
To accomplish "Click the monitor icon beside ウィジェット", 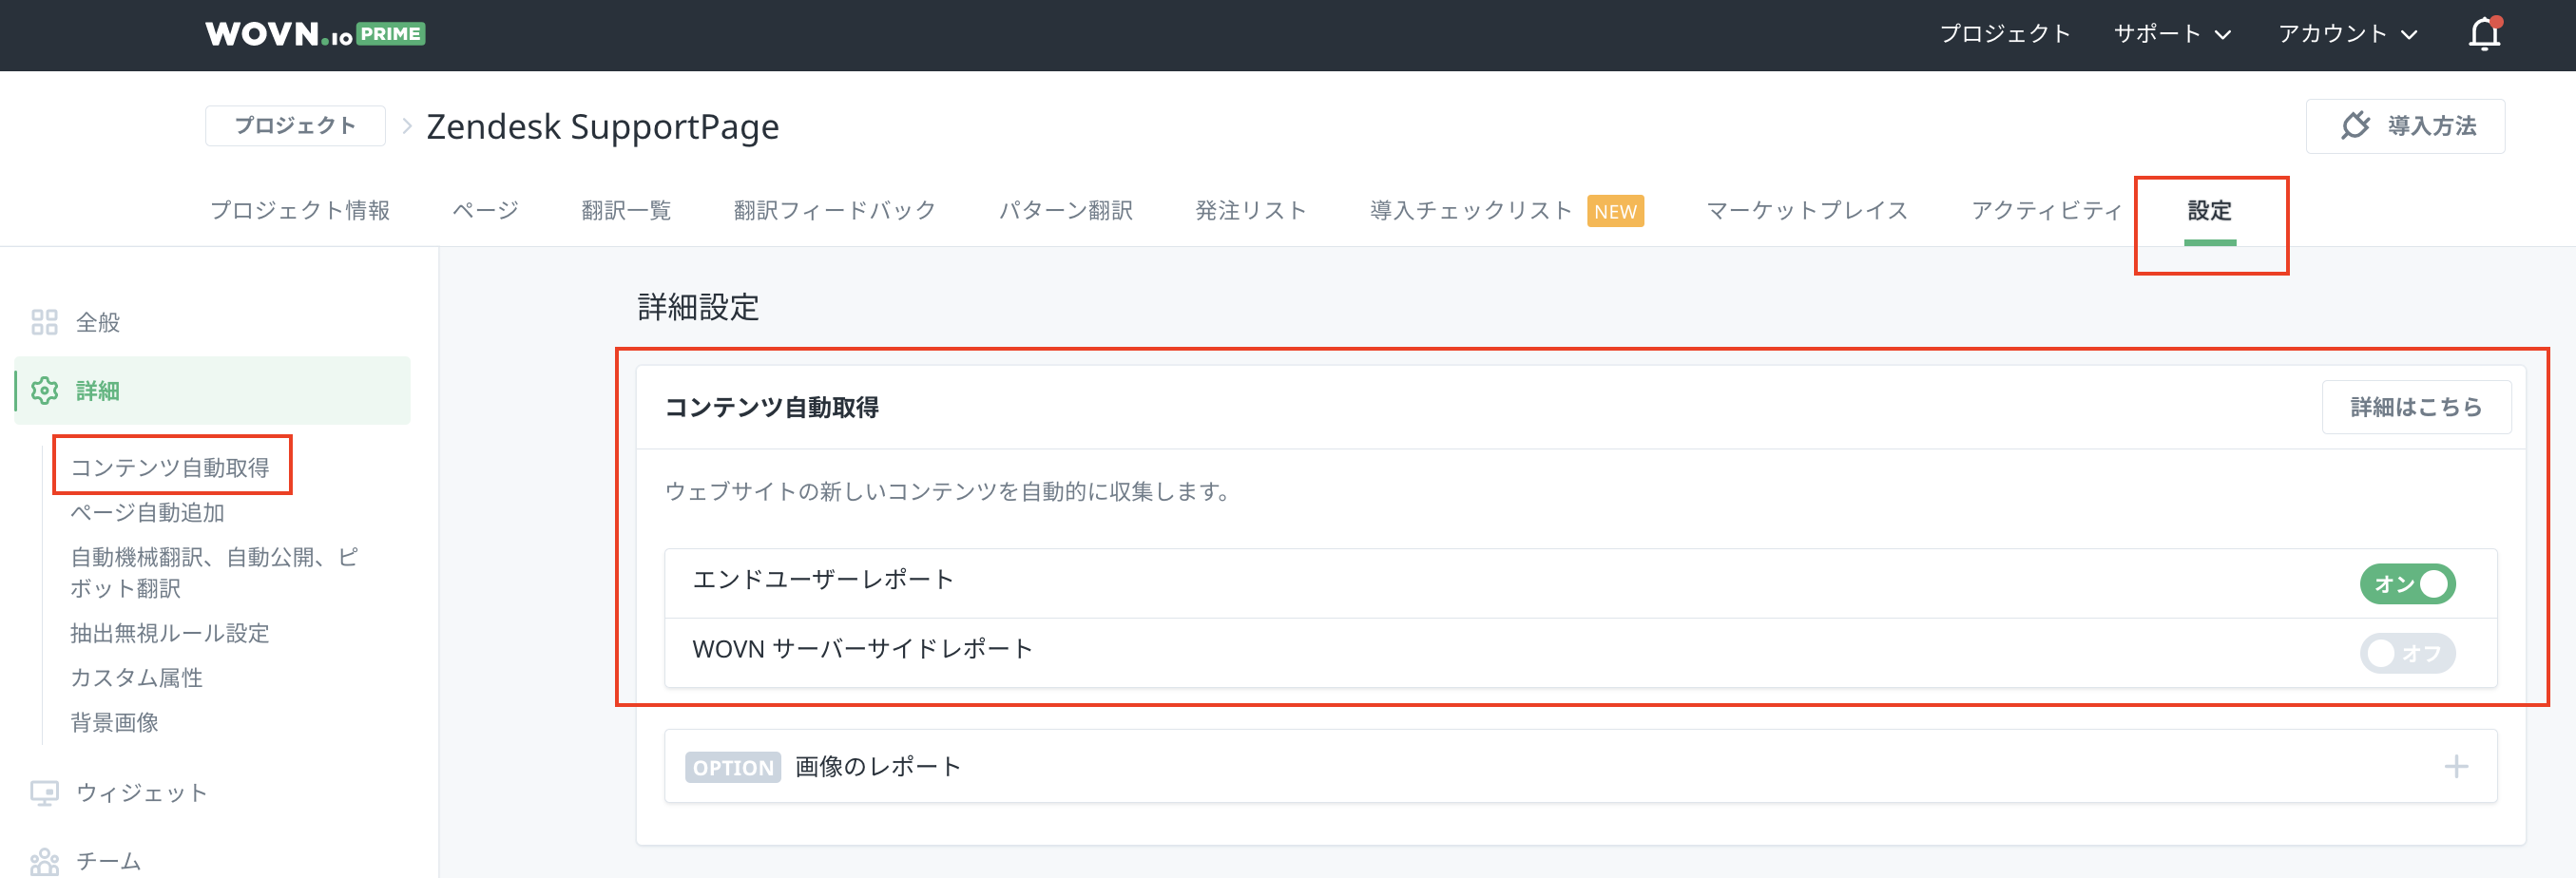I will tap(44, 793).
